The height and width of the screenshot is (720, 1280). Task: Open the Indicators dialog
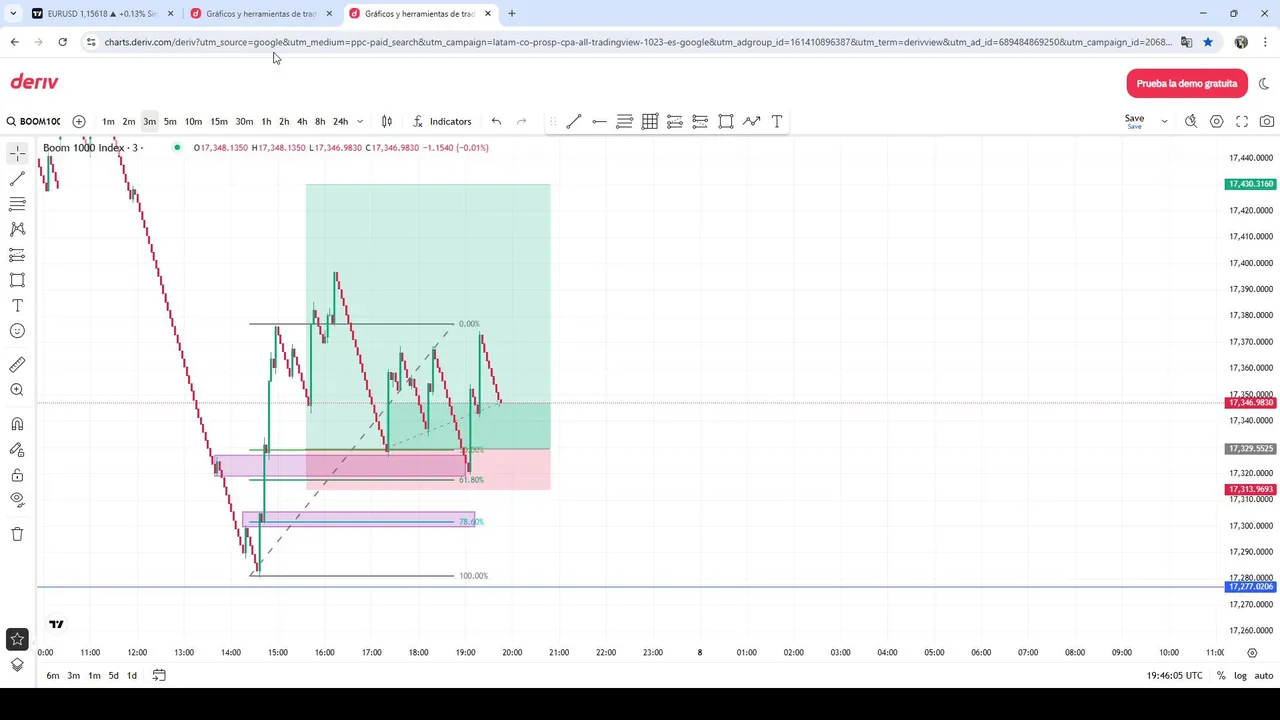[x=441, y=122]
